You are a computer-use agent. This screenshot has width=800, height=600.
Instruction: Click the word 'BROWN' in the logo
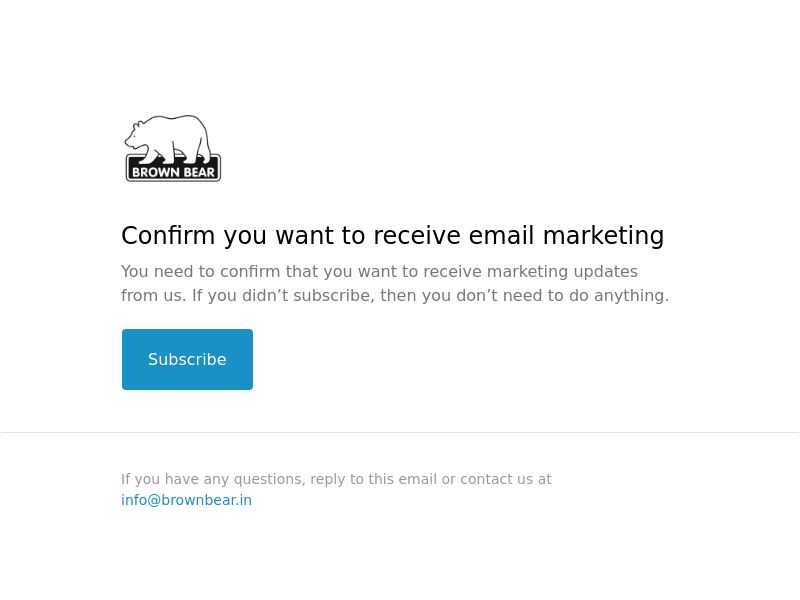click(x=156, y=172)
